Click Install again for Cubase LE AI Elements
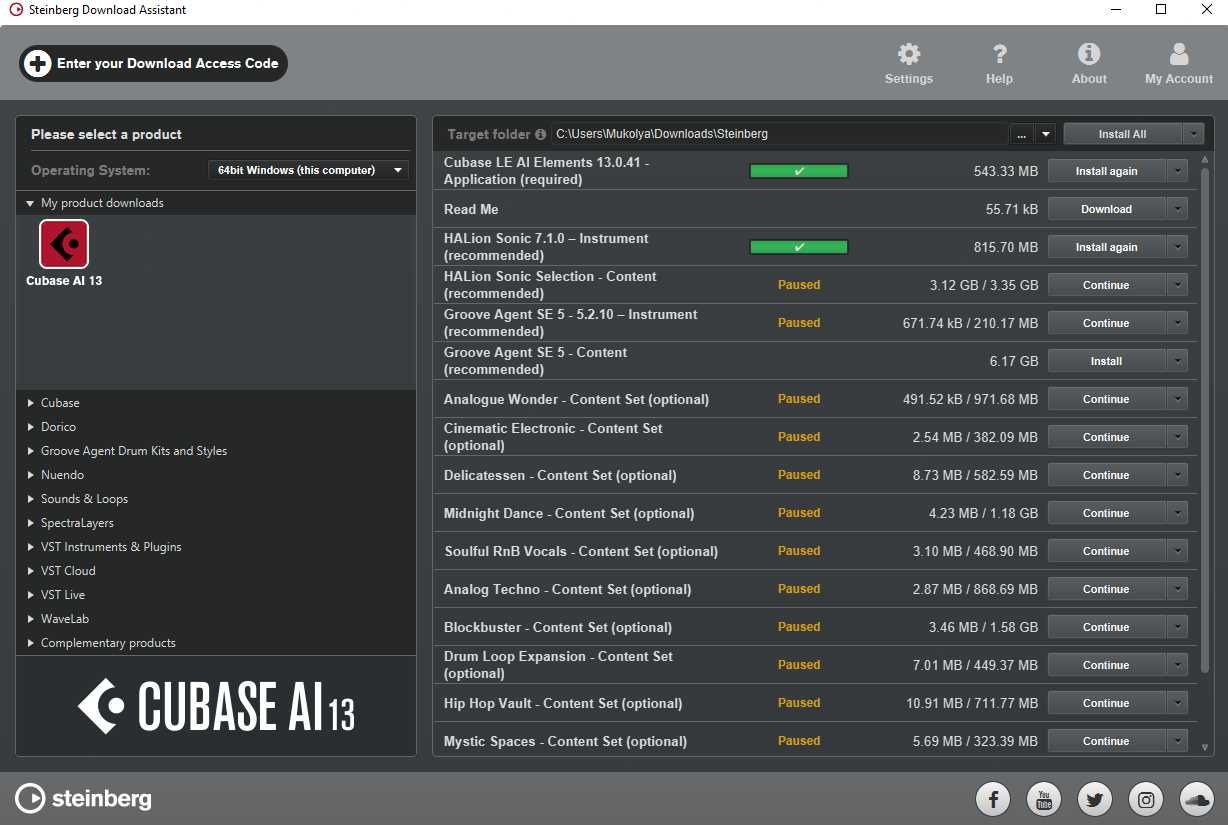This screenshot has height=825, width=1228. (x=1106, y=171)
